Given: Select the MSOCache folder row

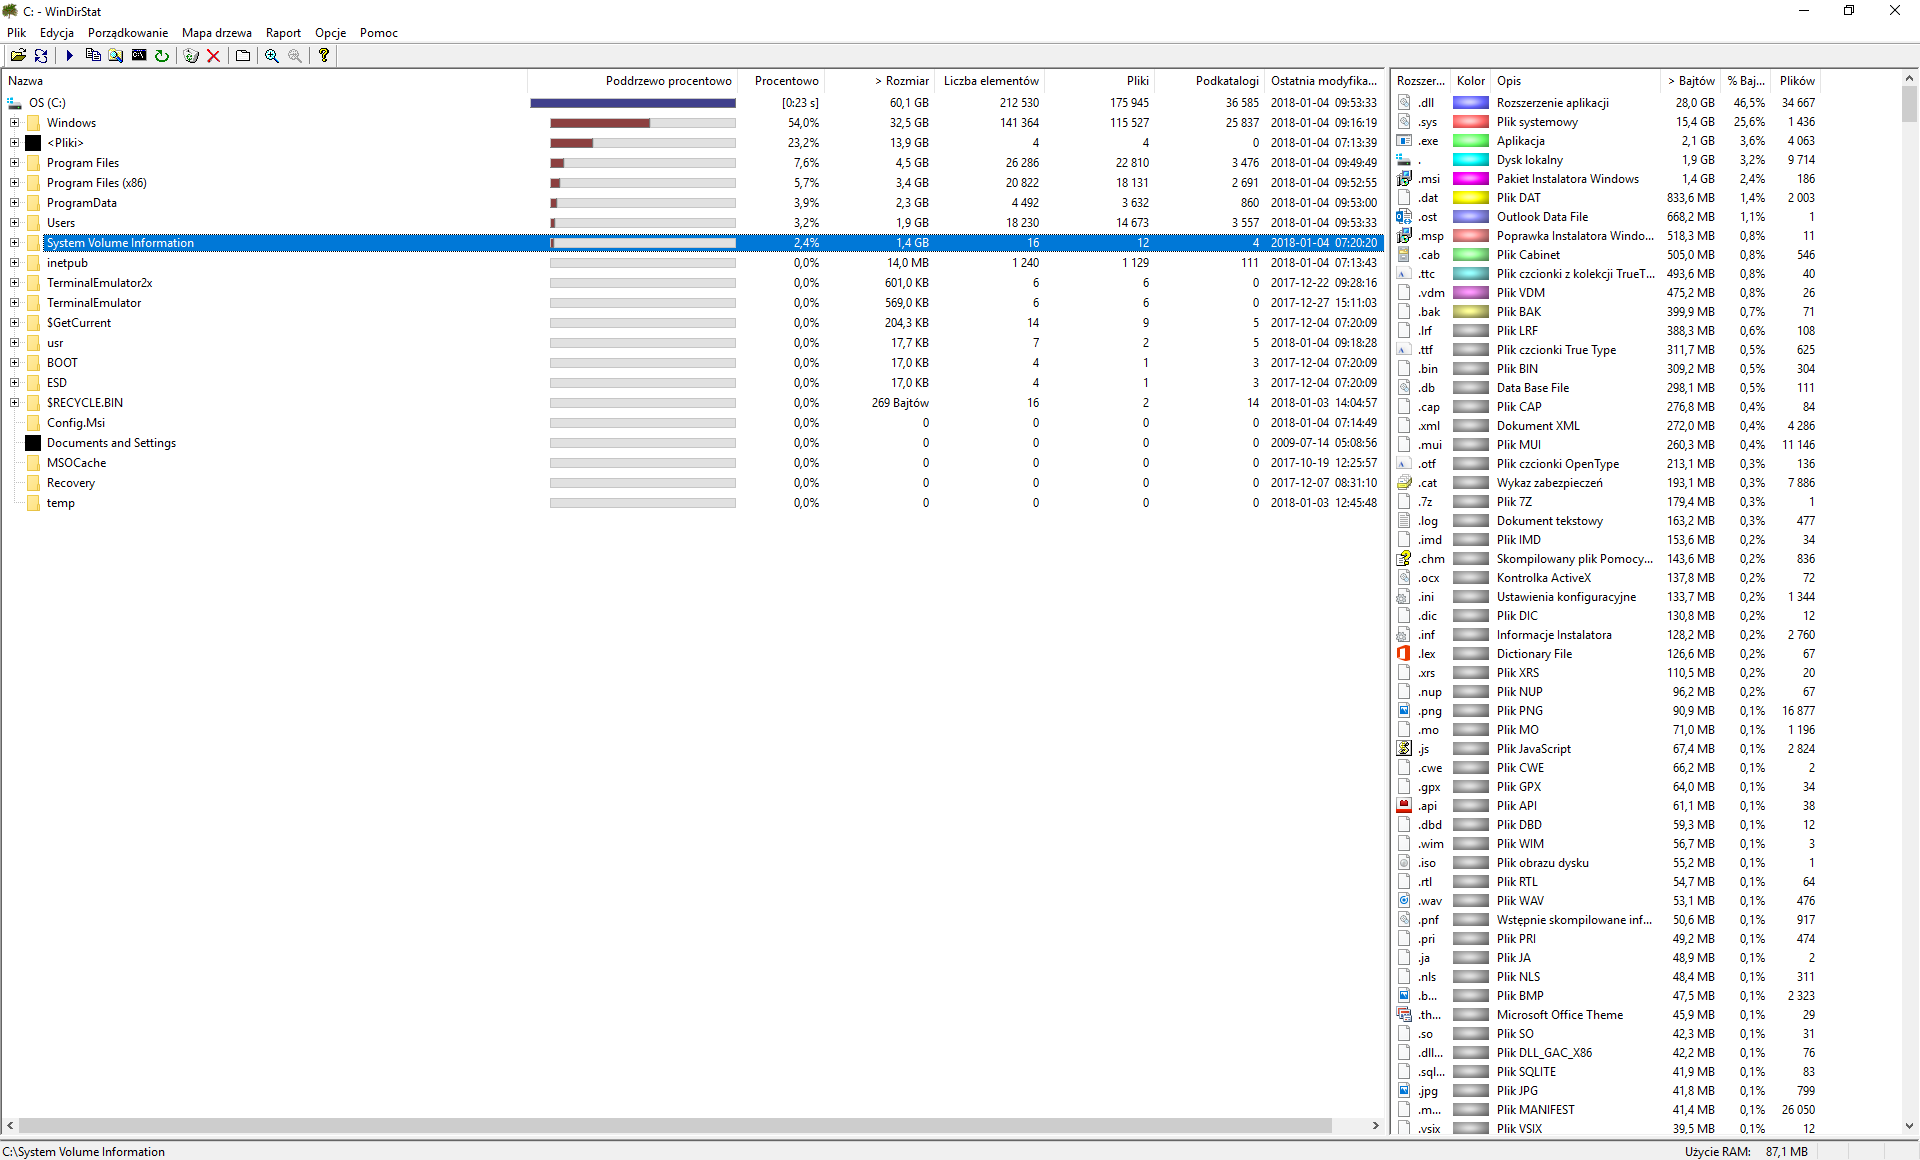Looking at the screenshot, I should [x=692, y=463].
